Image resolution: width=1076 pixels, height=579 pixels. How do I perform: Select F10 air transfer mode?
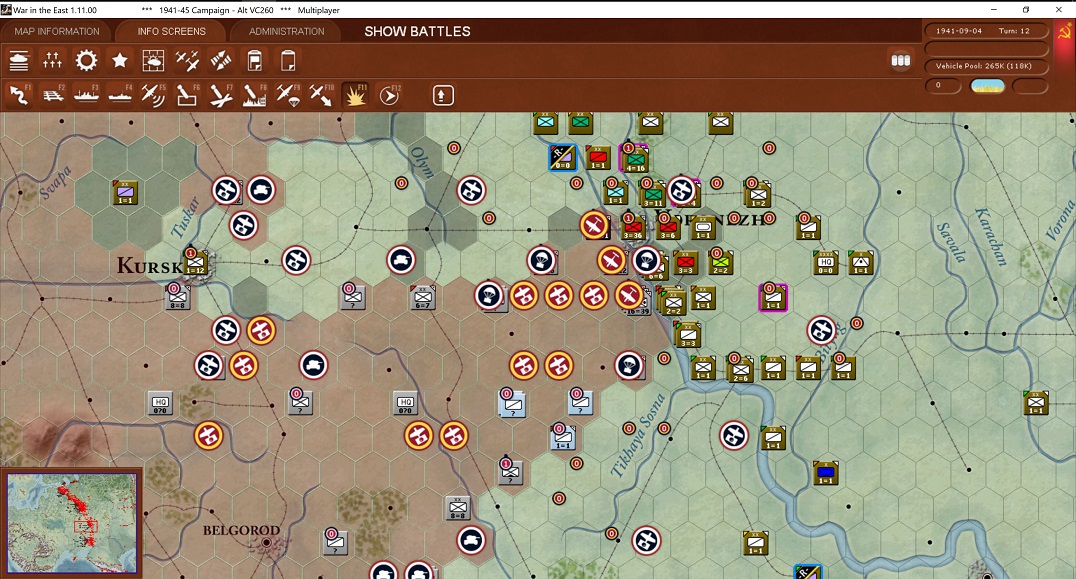(x=321, y=96)
